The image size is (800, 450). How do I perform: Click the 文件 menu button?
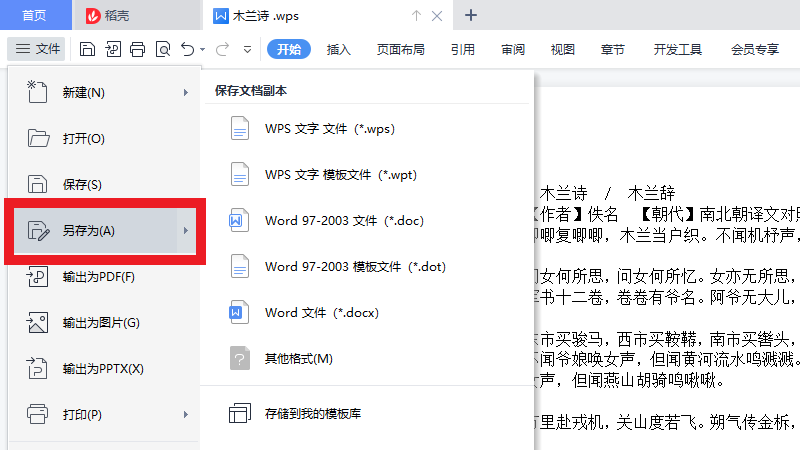38,49
